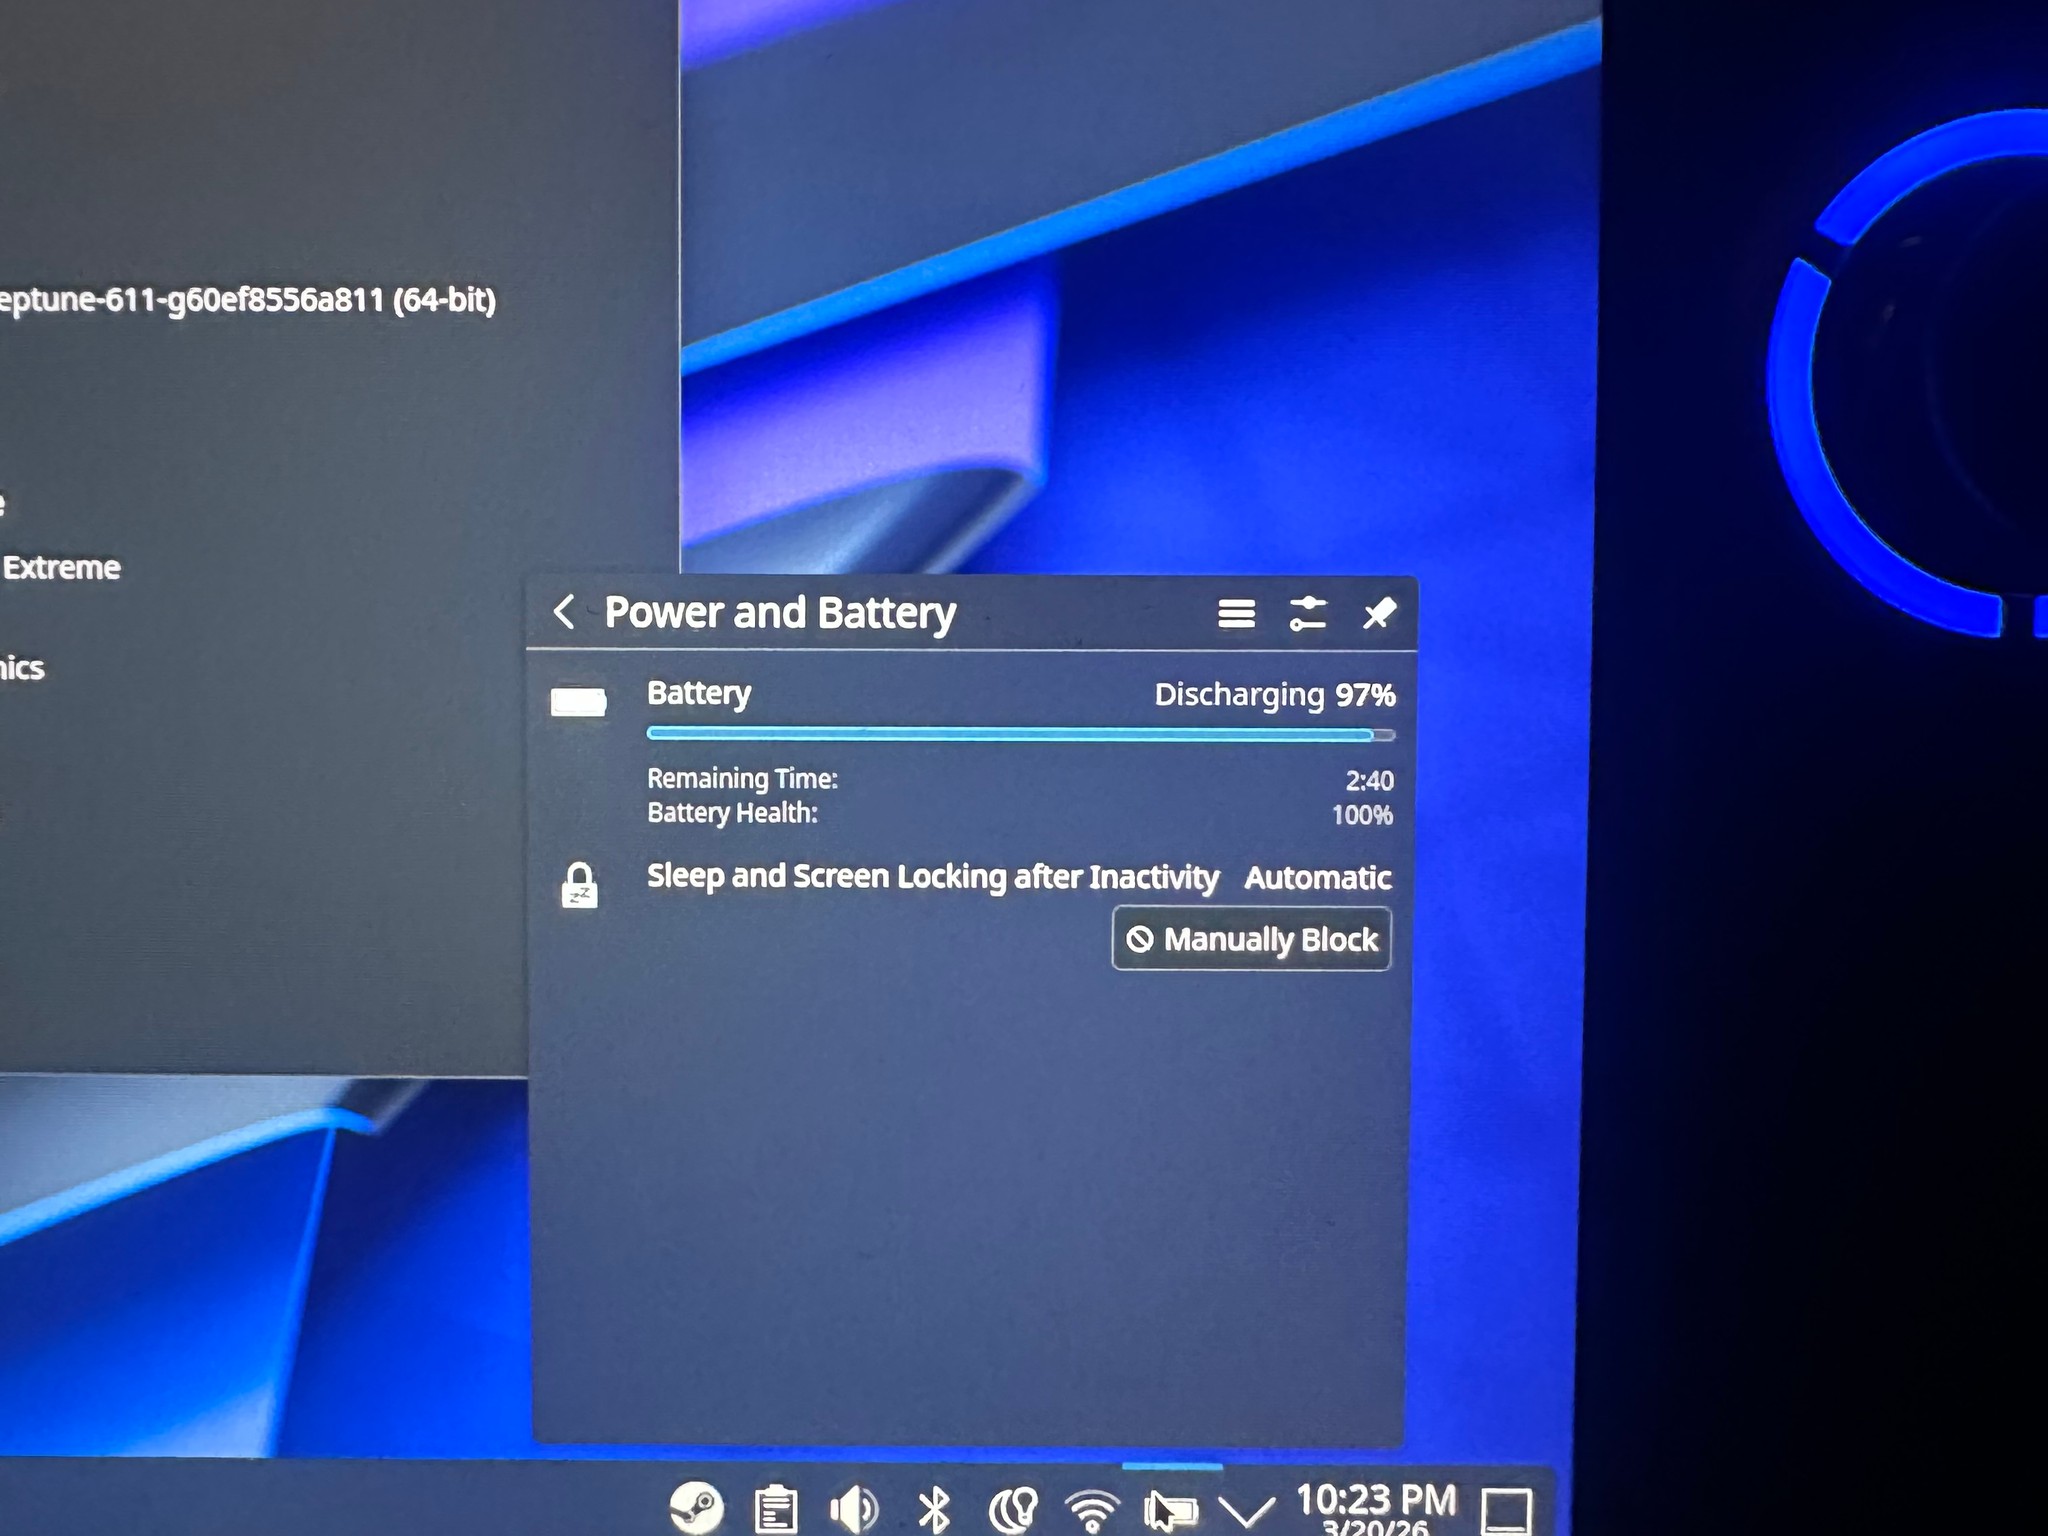Click Manually Block button
Screen dimensions: 2048x1536
coord(1251,939)
